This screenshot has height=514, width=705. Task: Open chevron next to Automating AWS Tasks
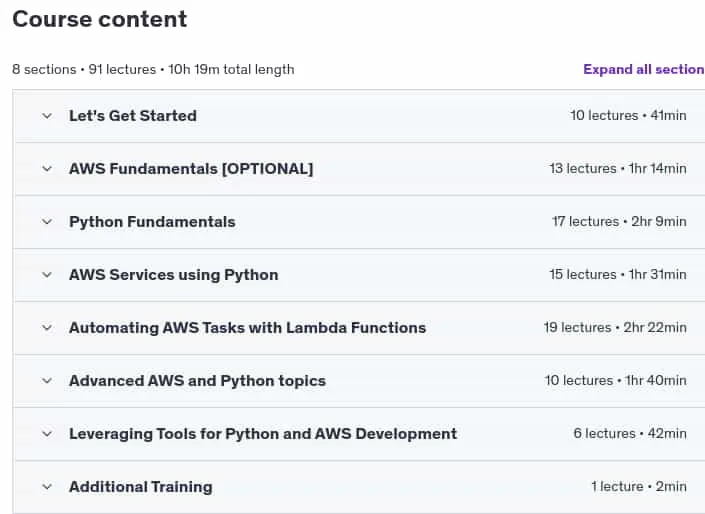tap(47, 328)
